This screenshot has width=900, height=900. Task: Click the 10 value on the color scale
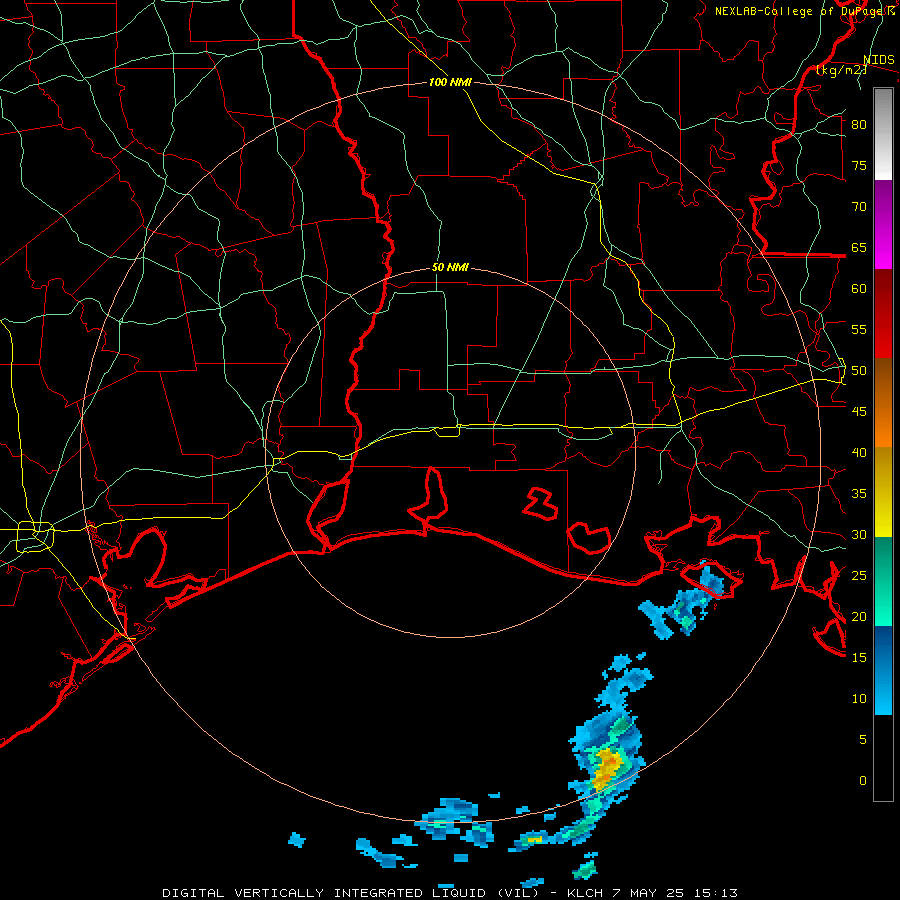coord(859,699)
